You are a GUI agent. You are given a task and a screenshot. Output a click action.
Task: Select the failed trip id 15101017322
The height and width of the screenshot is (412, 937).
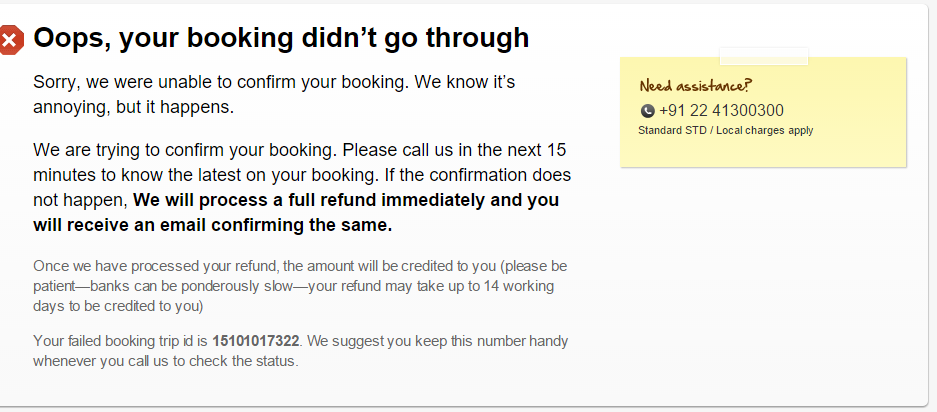point(255,341)
